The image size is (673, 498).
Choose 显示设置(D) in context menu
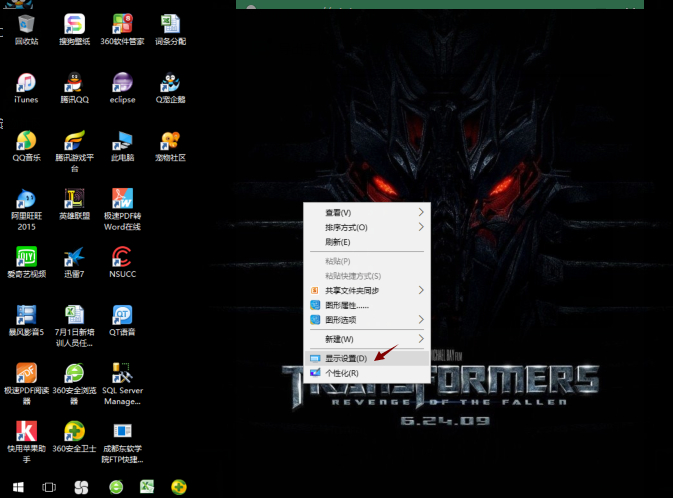pos(367,358)
